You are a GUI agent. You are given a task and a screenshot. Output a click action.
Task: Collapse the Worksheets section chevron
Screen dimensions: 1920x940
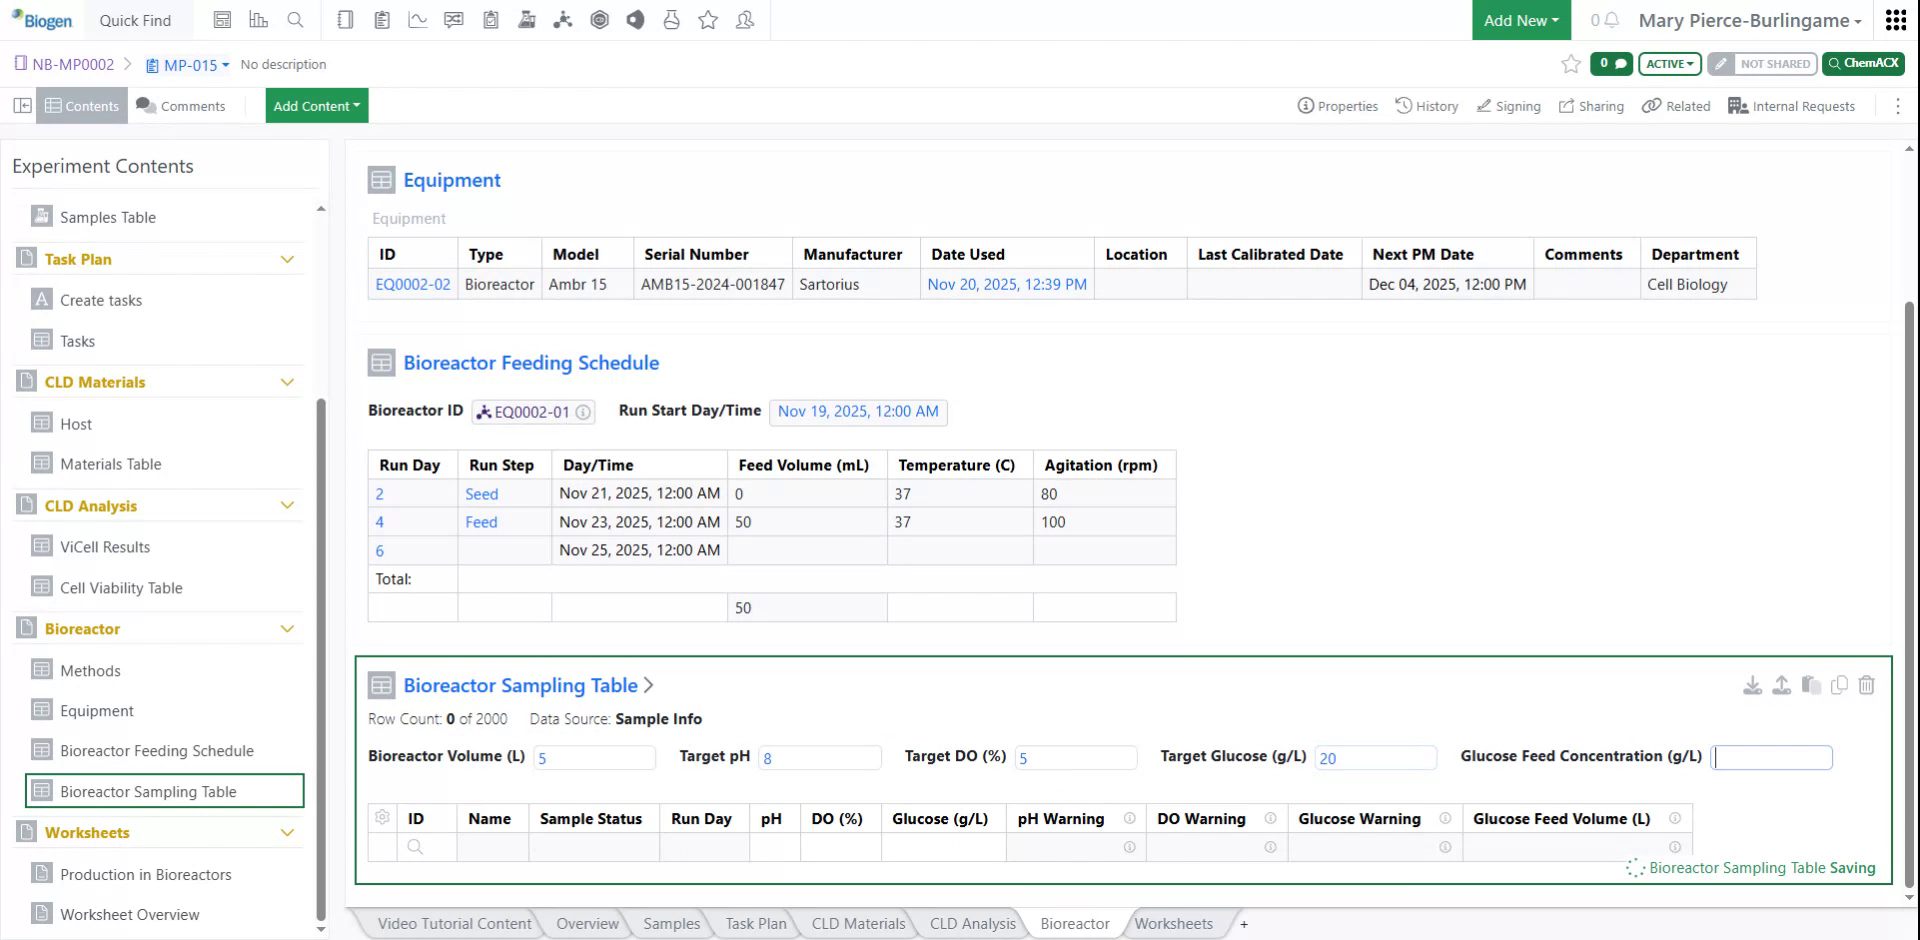(288, 832)
